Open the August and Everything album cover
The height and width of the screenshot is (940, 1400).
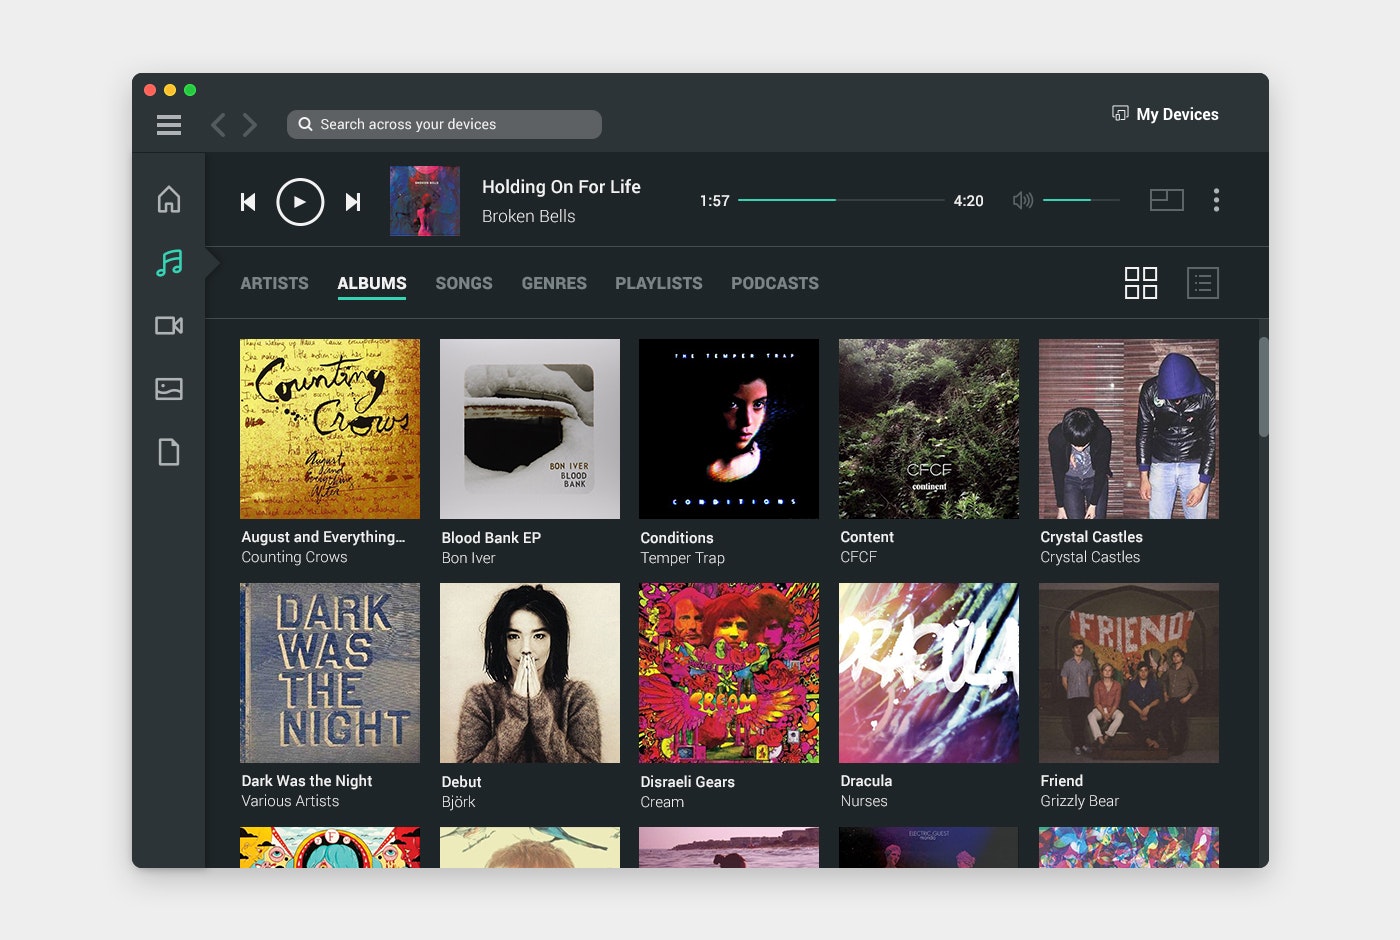[330, 429]
